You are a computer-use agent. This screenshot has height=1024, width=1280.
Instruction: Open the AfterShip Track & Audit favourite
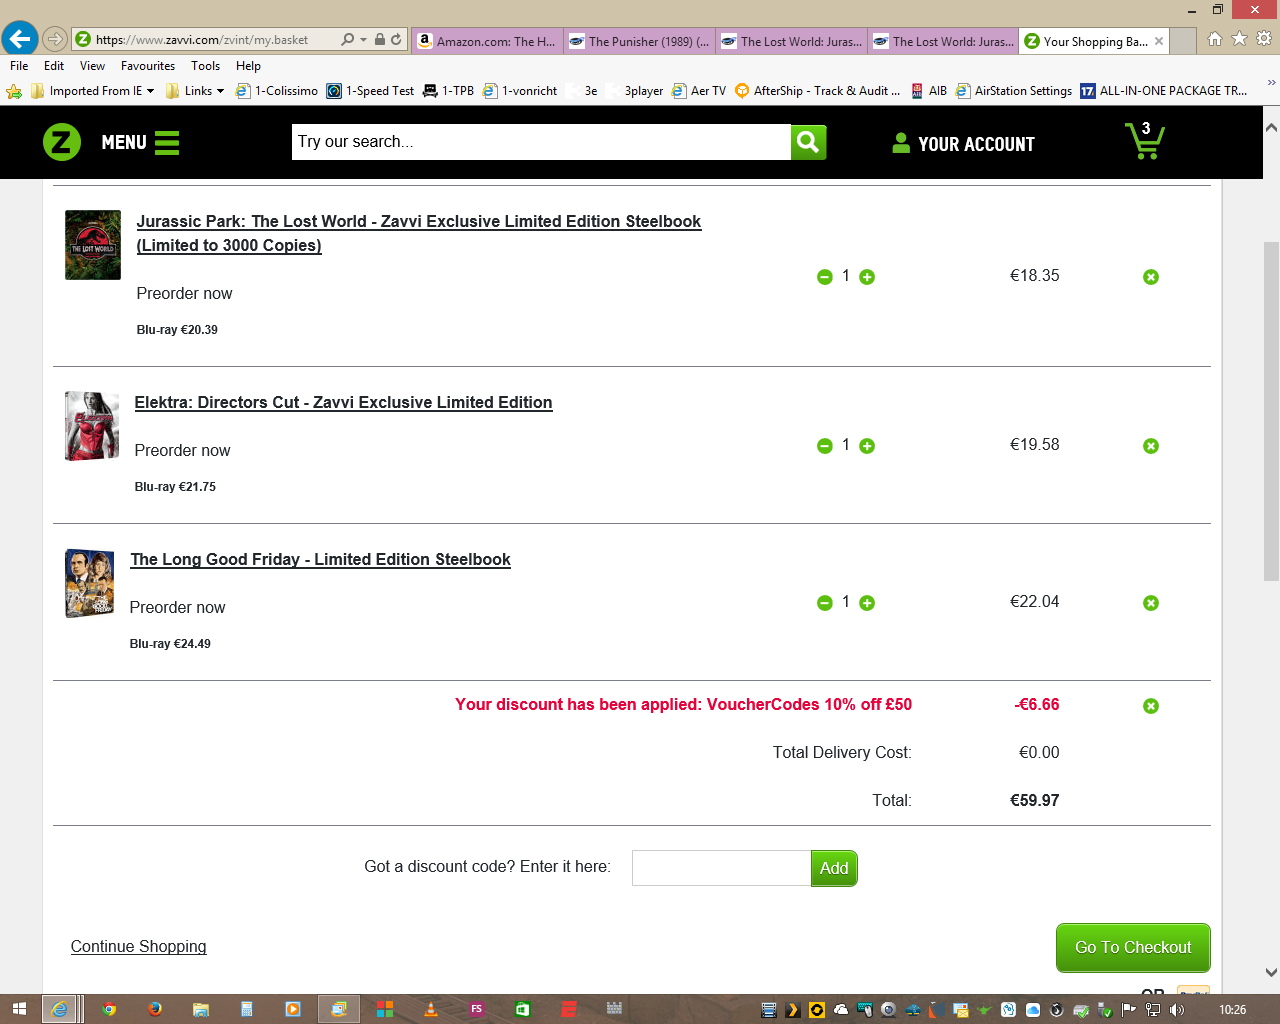click(817, 91)
